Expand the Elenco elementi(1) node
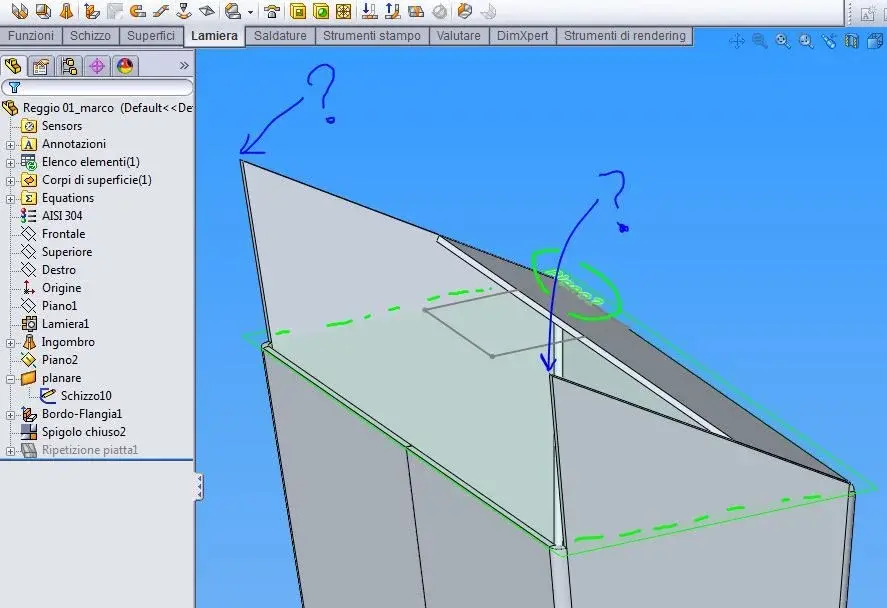This screenshot has width=887, height=608. (x=10, y=162)
